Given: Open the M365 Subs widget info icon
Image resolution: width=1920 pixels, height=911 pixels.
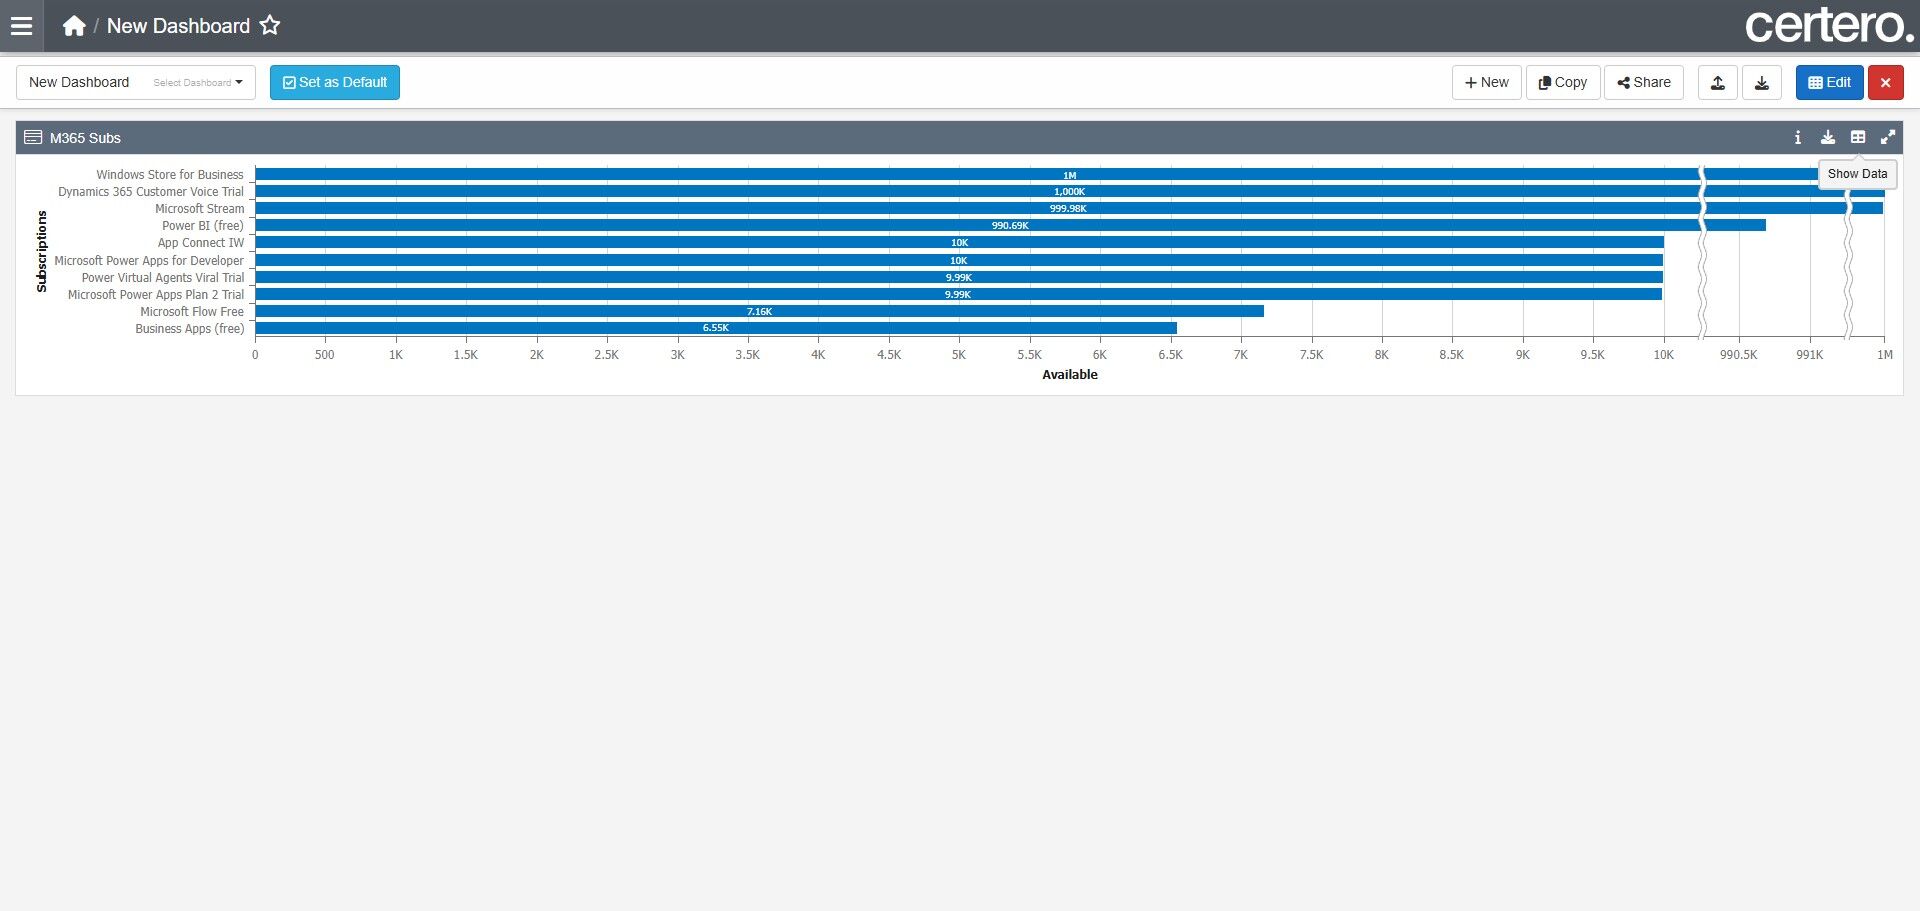Looking at the screenshot, I should click(1798, 138).
